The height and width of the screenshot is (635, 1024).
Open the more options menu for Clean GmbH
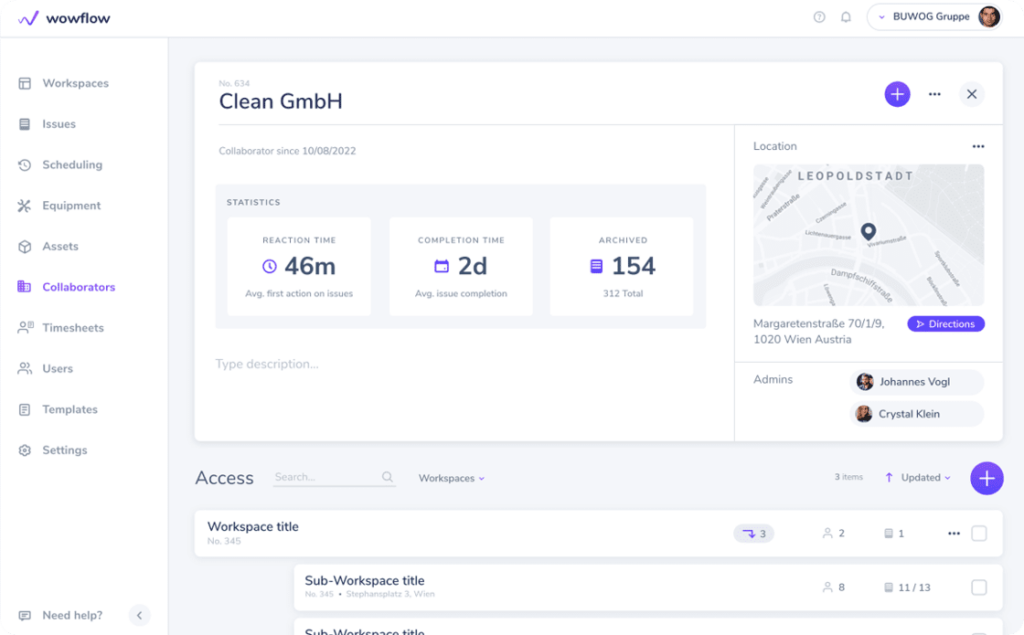(935, 94)
